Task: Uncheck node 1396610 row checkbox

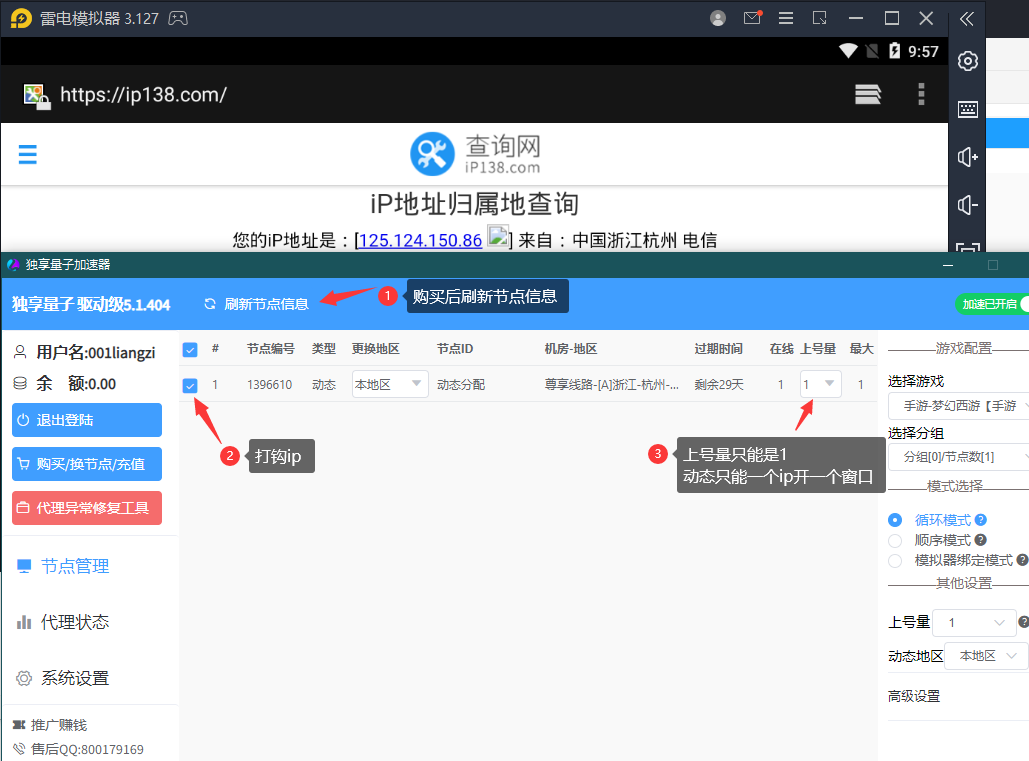Action: click(x=190, y=385)
